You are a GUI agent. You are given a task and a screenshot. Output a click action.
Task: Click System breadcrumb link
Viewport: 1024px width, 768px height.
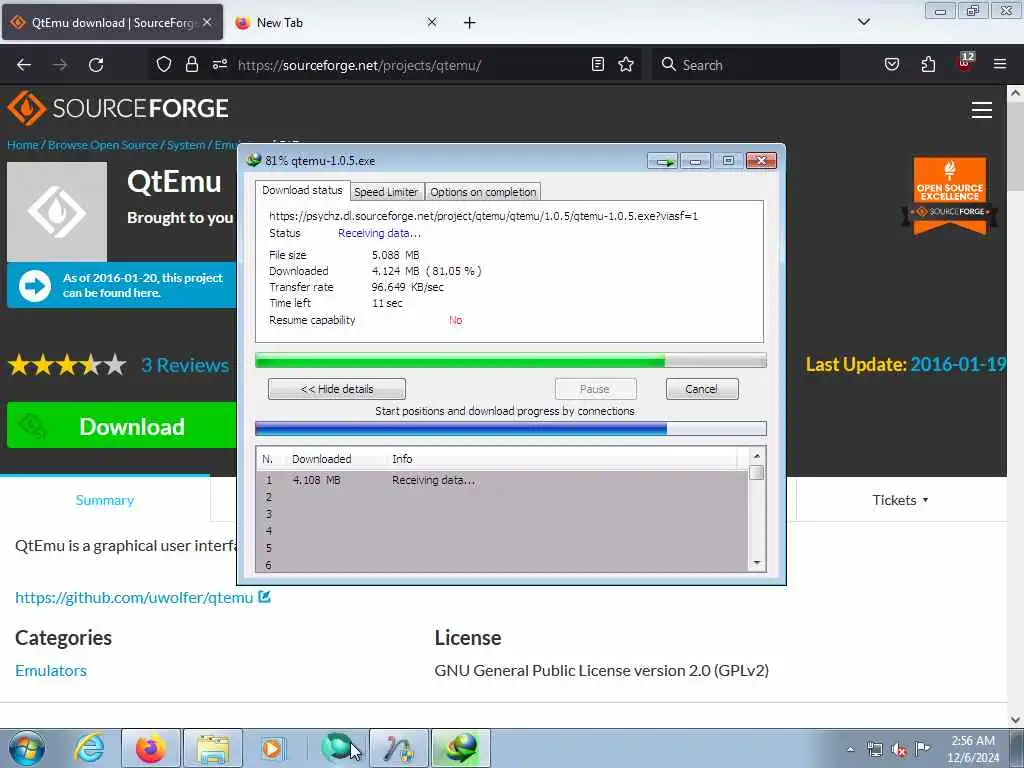coord(186,145)
